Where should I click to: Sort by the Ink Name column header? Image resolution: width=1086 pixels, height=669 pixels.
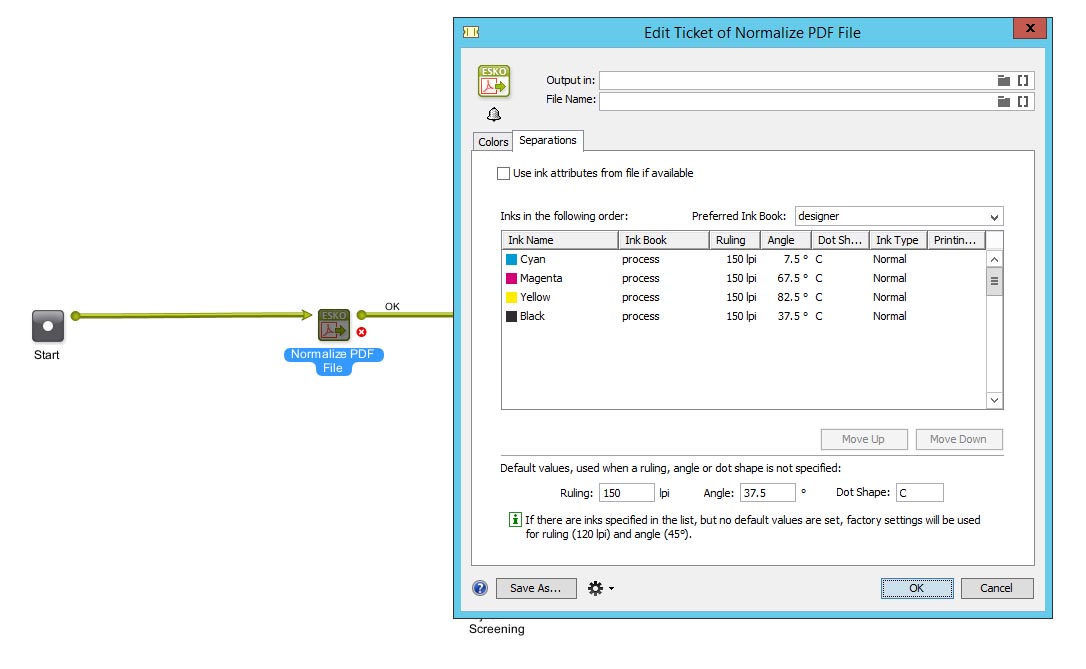point(560,240)
